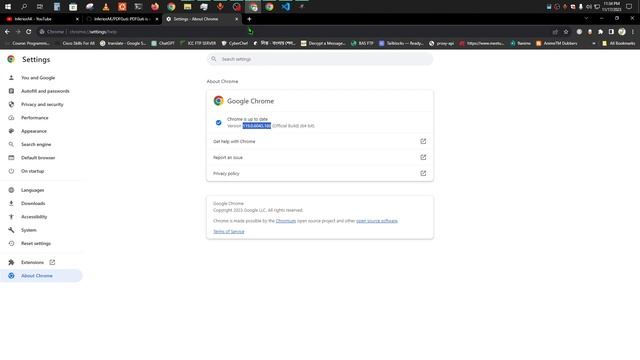640x360 pixels.
Task: Switch to the YouTube browser tab
Action: point(41,19)
